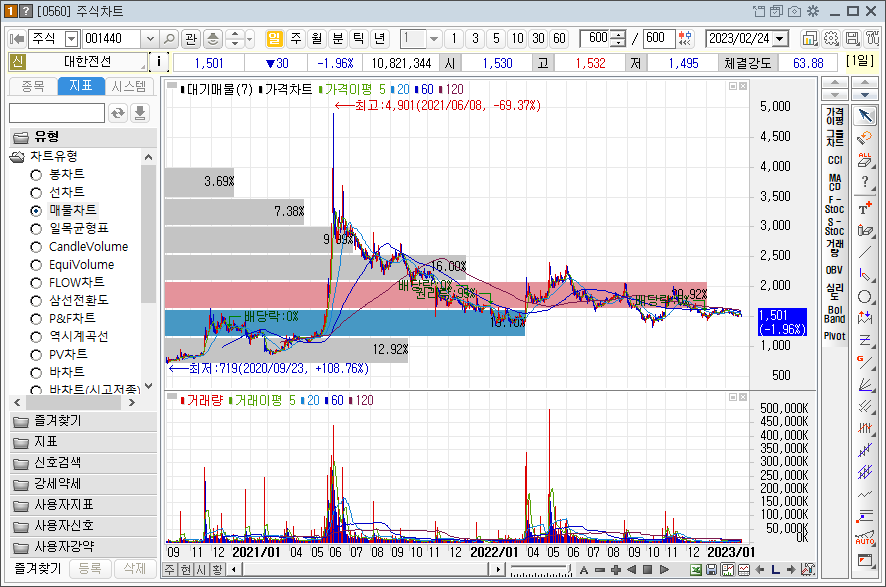Select the CandleVolume radio button
This screenshot has width=886, height=587.
click(36, 247)
